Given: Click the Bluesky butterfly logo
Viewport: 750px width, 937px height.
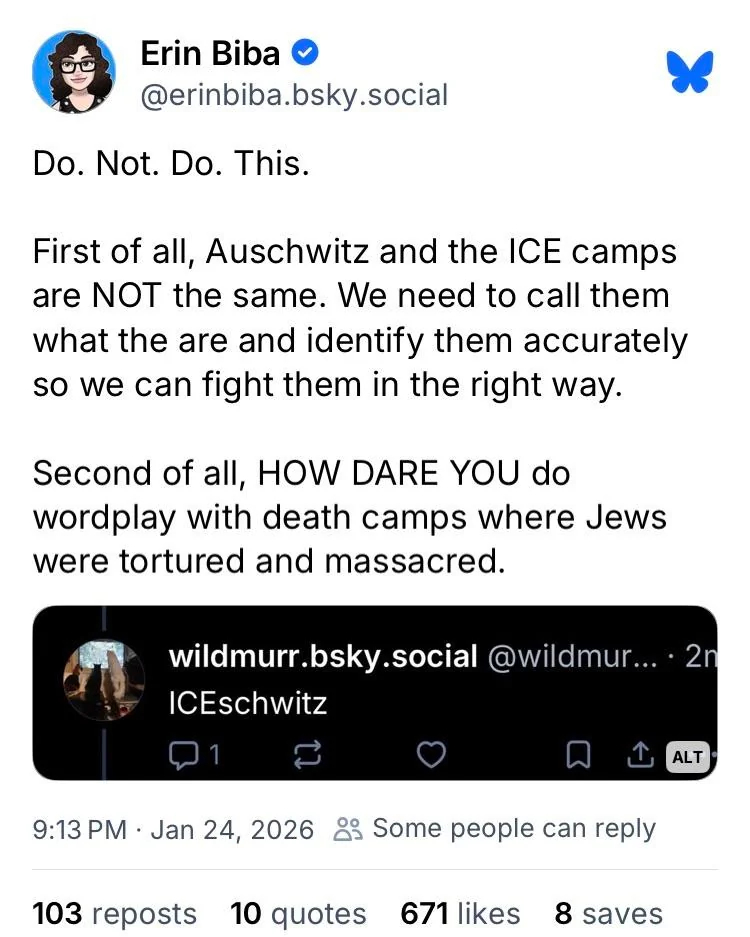Looking at the screenshot, I should 692,72.
